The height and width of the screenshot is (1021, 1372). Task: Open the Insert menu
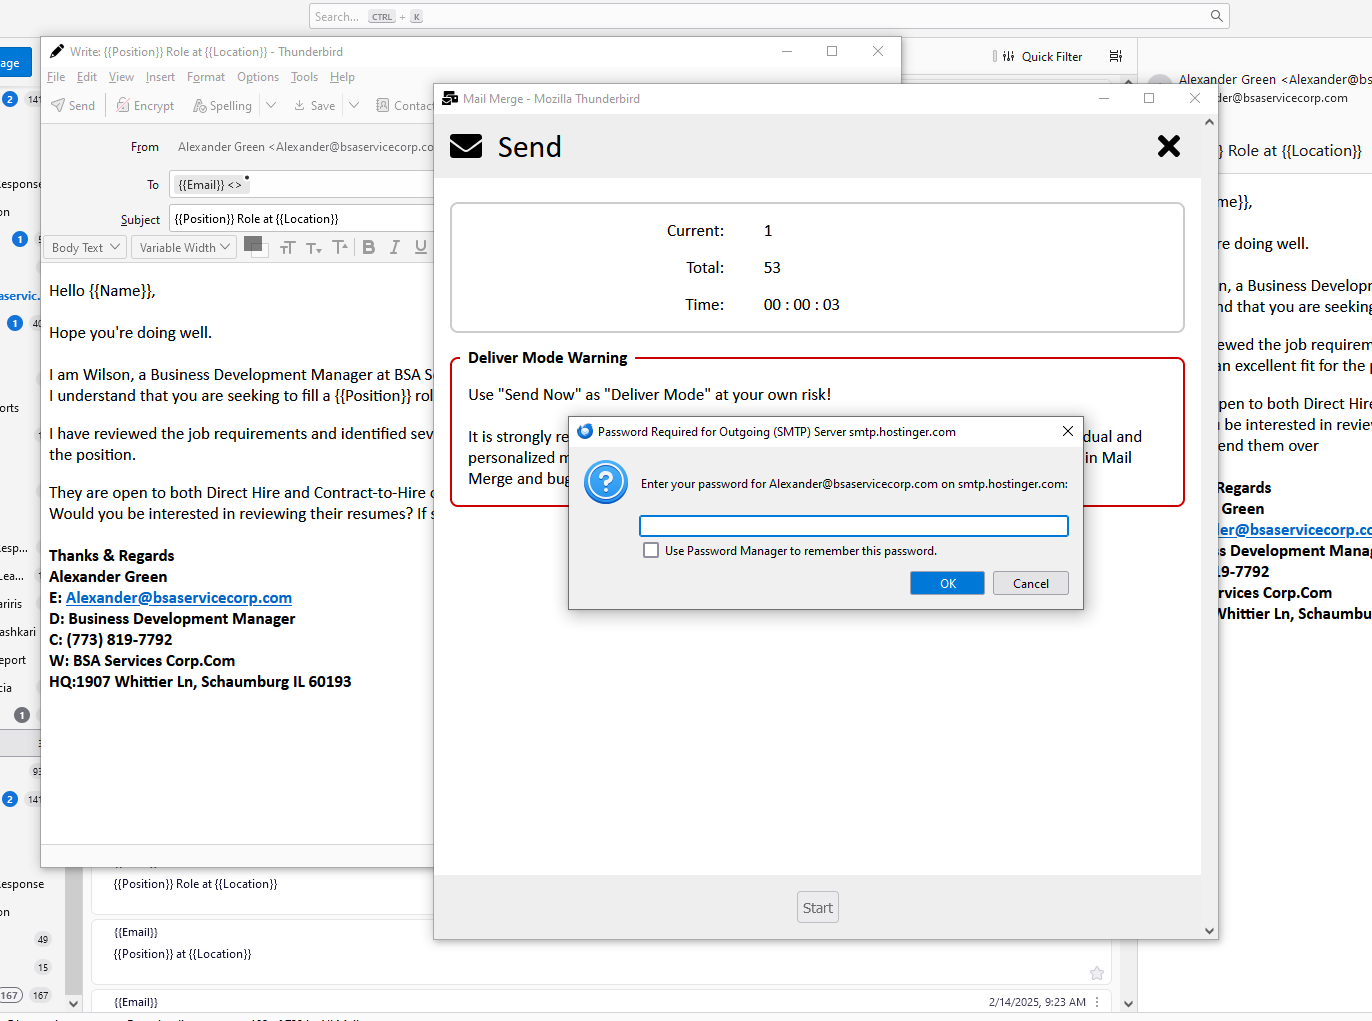tap(160, 77)
